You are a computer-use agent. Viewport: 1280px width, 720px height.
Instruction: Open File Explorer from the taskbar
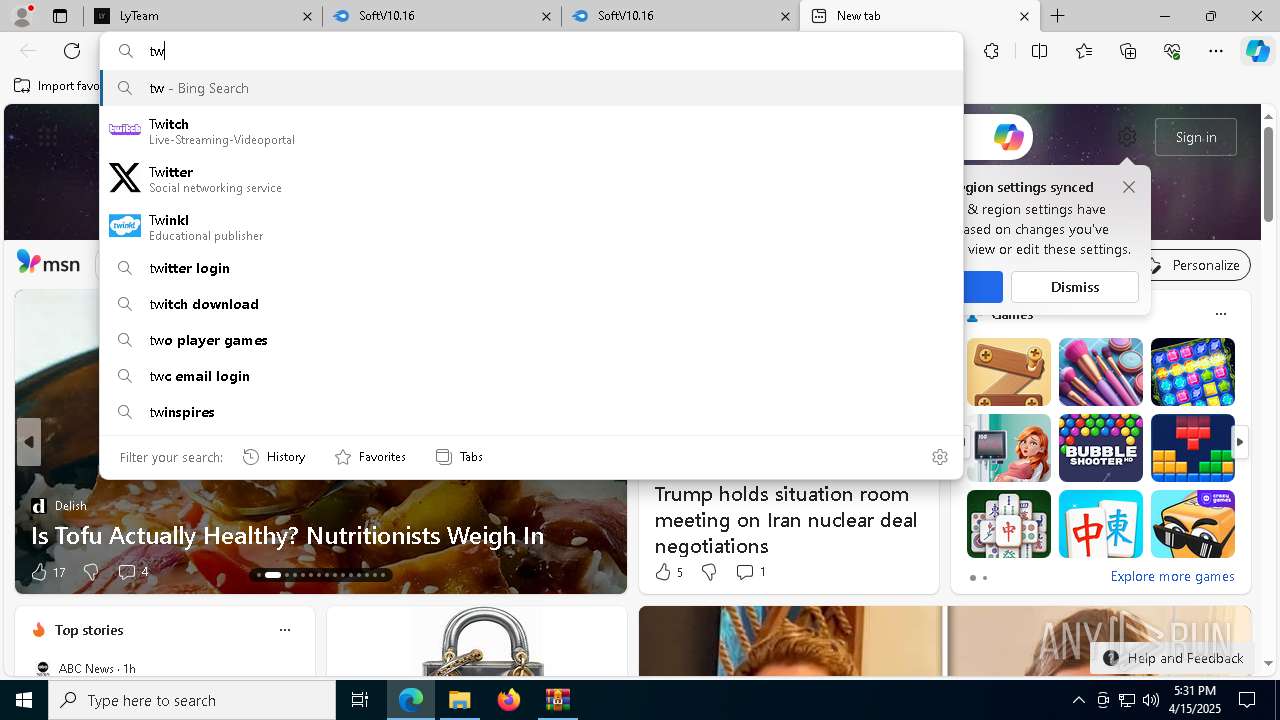(x=459, y=701)
